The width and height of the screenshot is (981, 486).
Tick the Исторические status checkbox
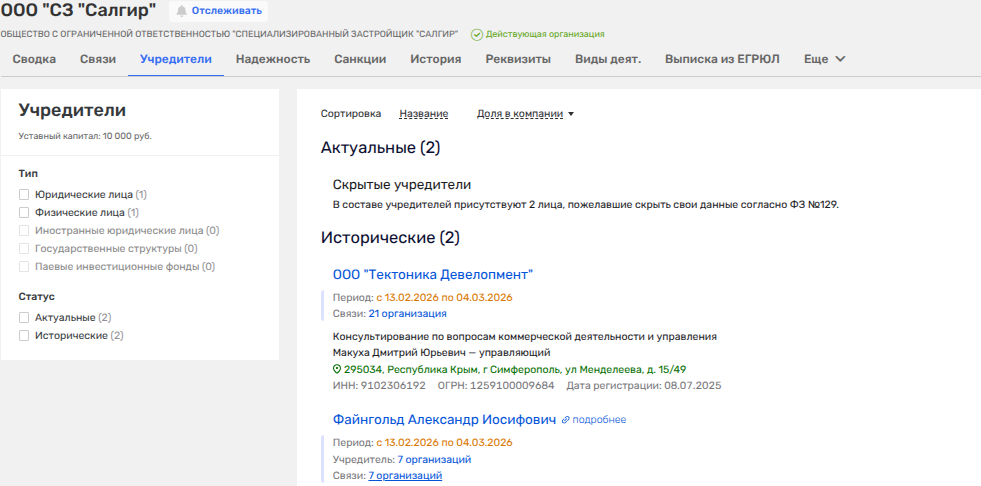click(24, 336)
